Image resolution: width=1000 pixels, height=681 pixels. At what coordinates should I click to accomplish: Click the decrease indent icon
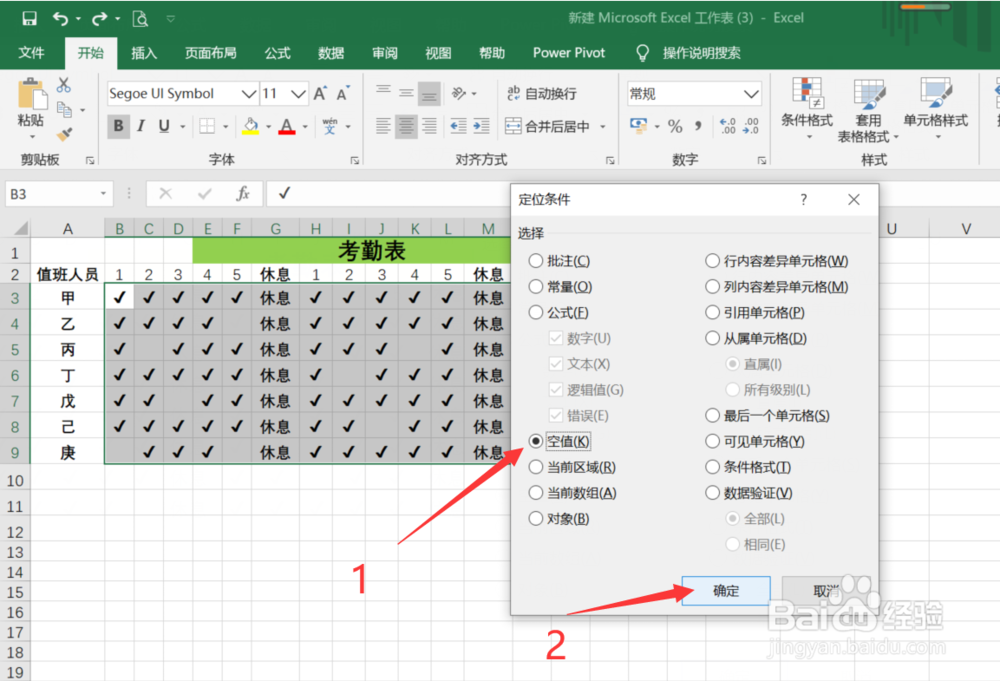point(458,126)
